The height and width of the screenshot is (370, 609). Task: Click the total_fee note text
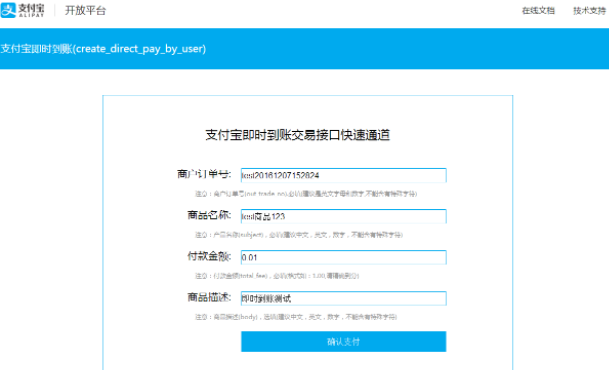tap(277, 276)
